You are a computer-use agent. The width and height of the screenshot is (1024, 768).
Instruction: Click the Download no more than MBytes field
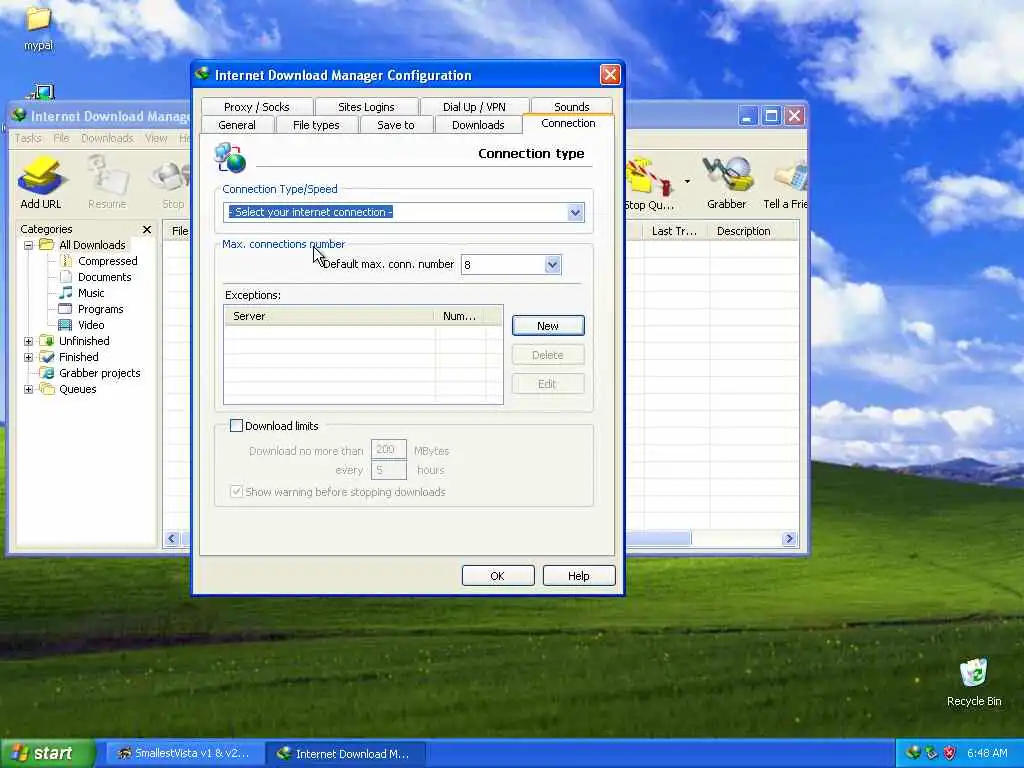point(389,450)
